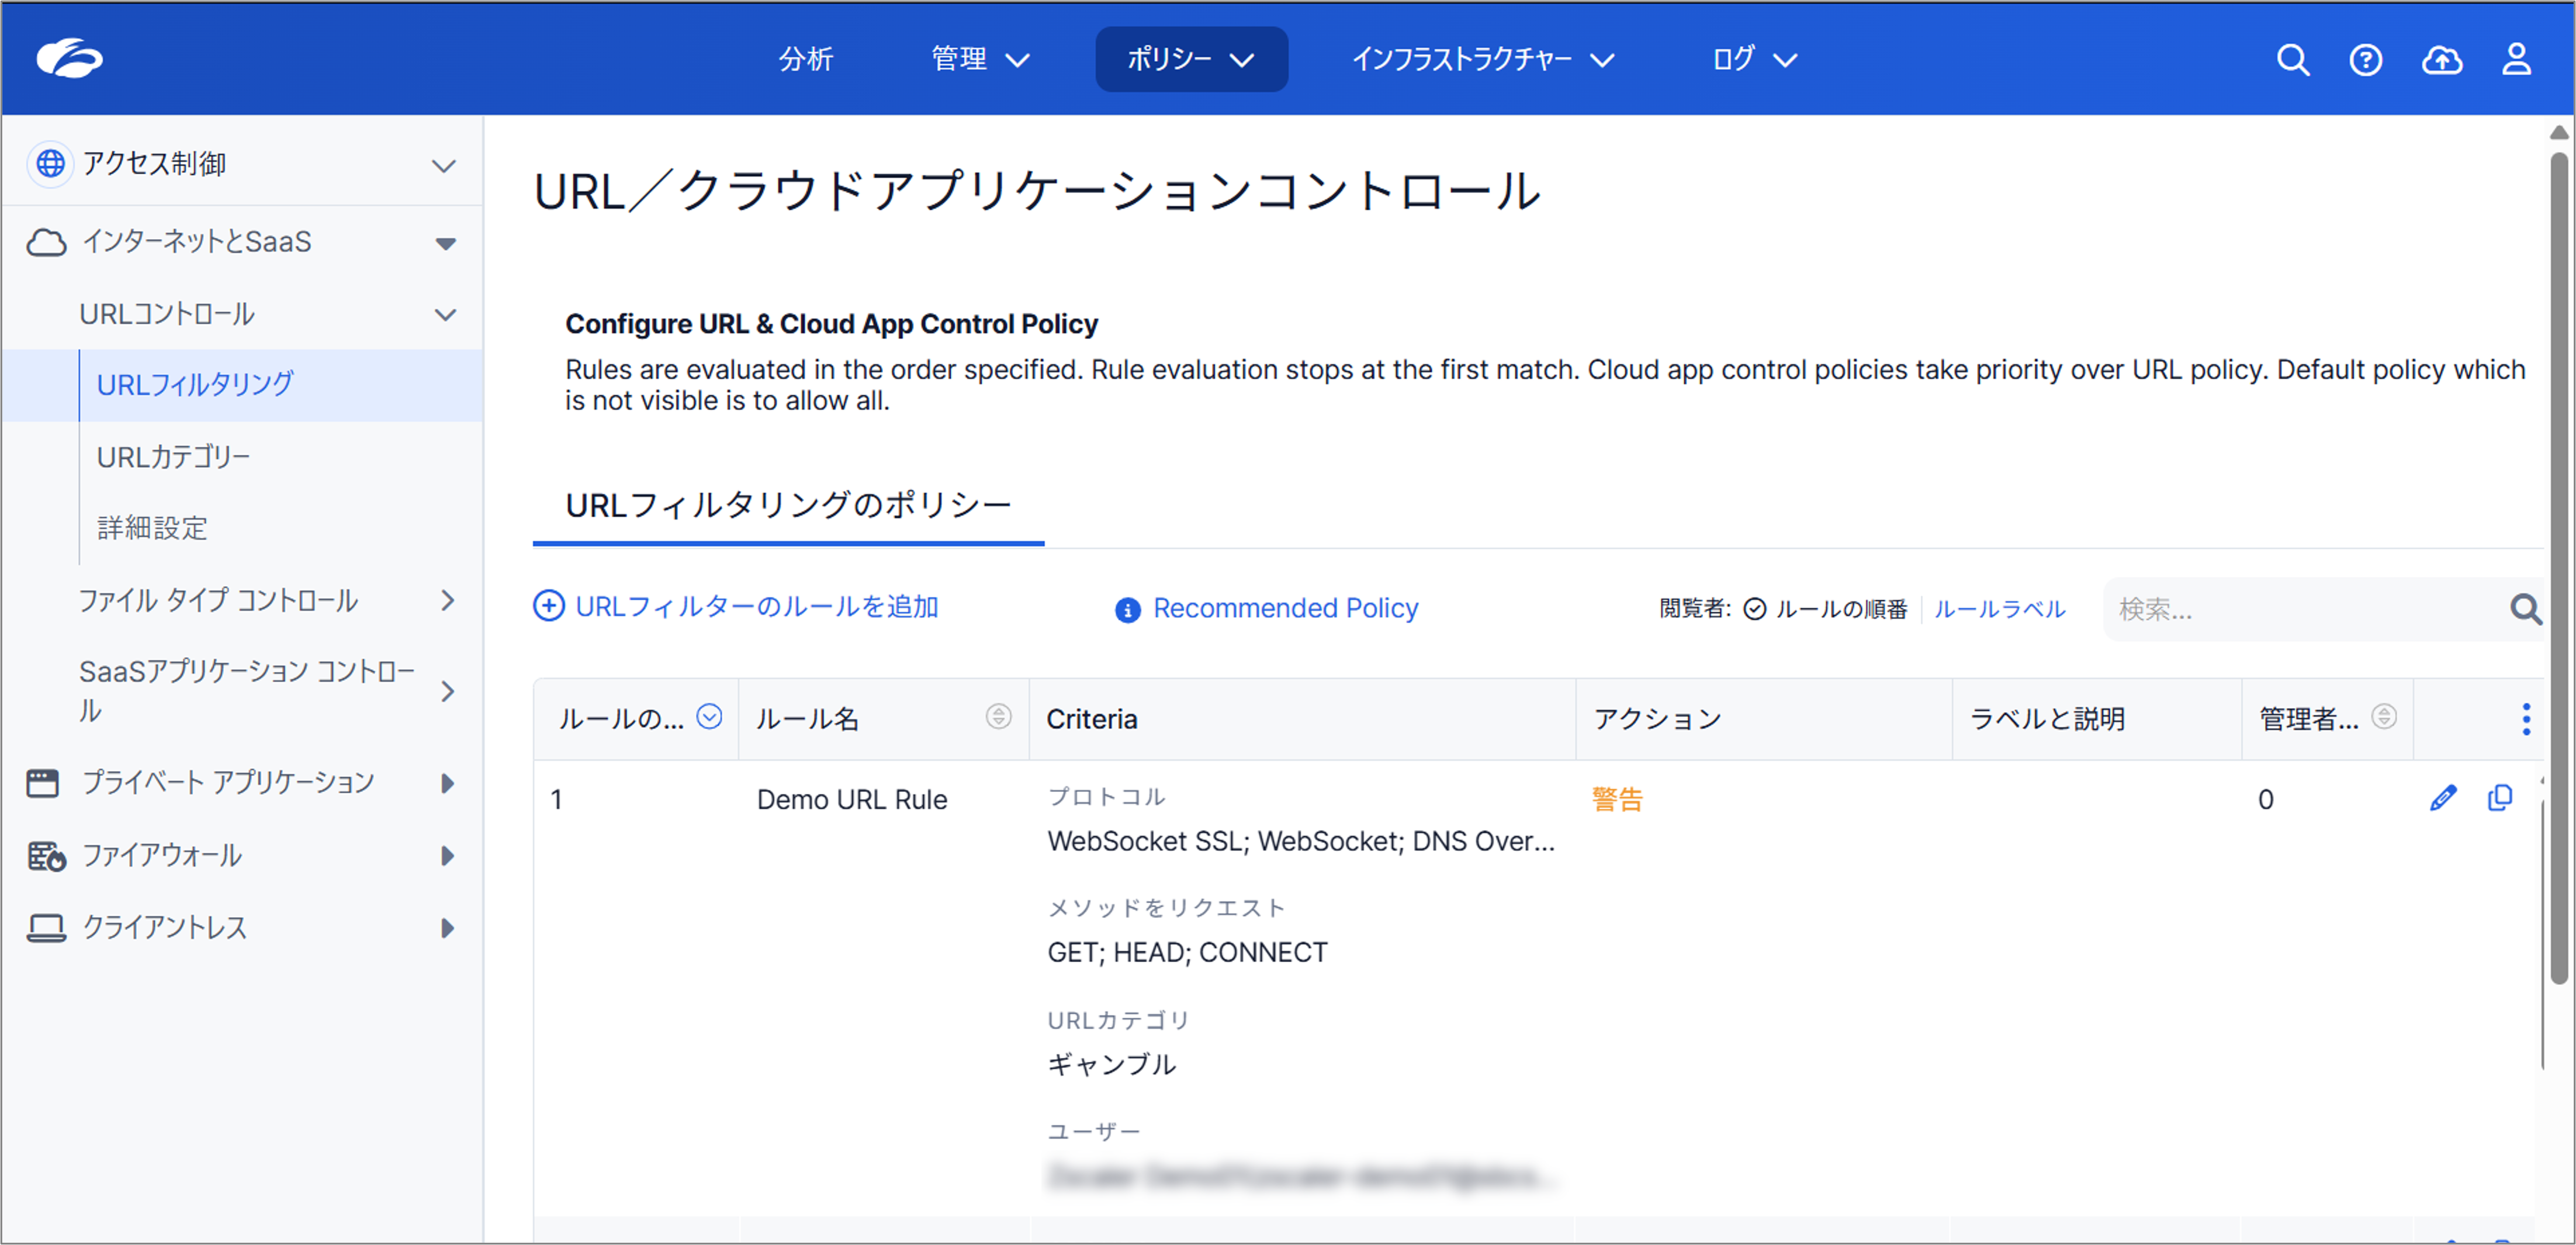The image size is (2576, 1245).
Task: Sort by ルール名 column toggle
Action: pos(997,716)
